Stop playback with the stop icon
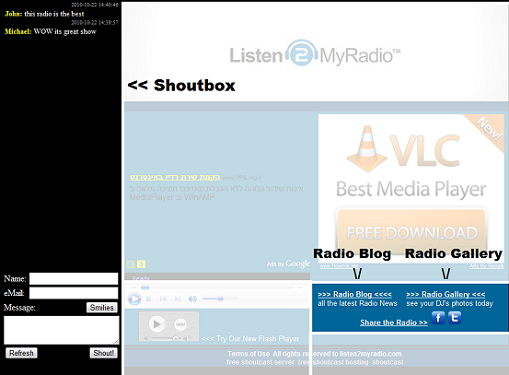509x375 pixels. pos(149,299)
